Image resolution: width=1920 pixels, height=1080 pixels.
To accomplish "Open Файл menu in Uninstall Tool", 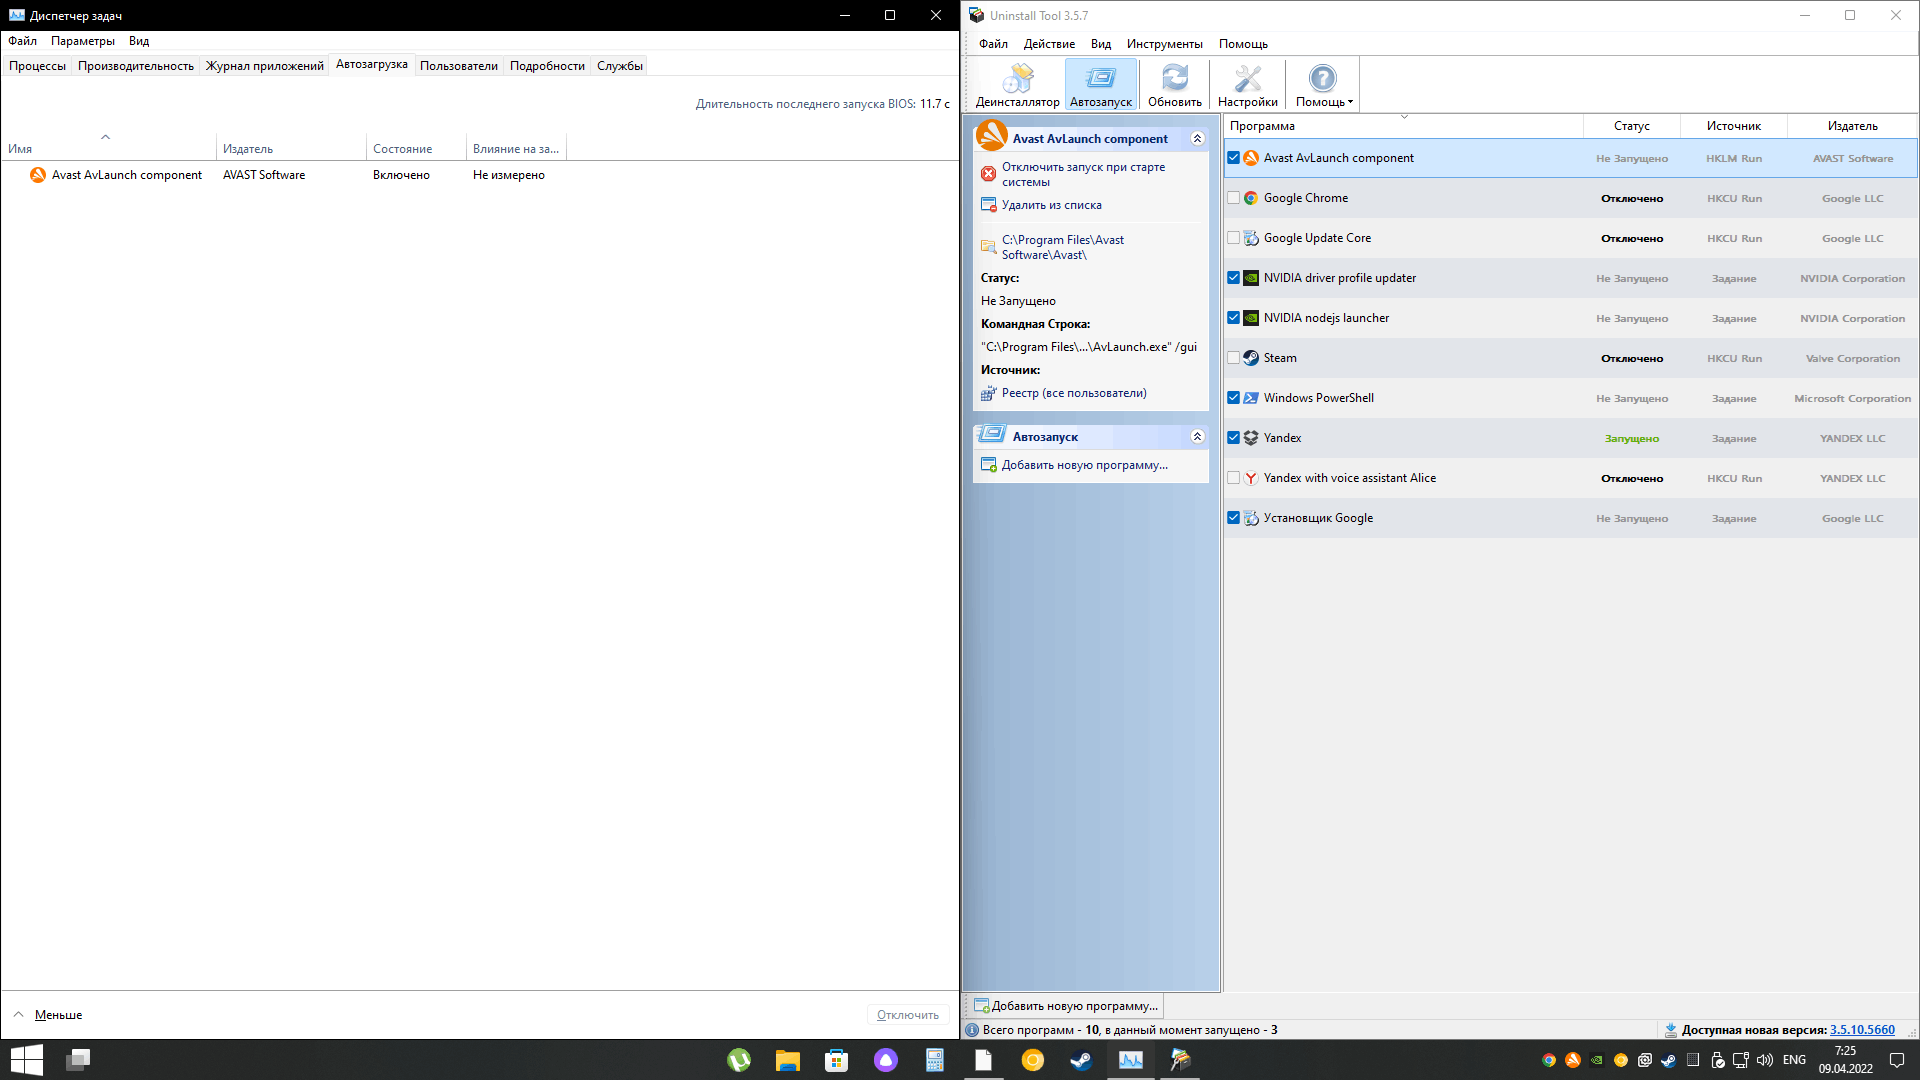I will [993, 44].
